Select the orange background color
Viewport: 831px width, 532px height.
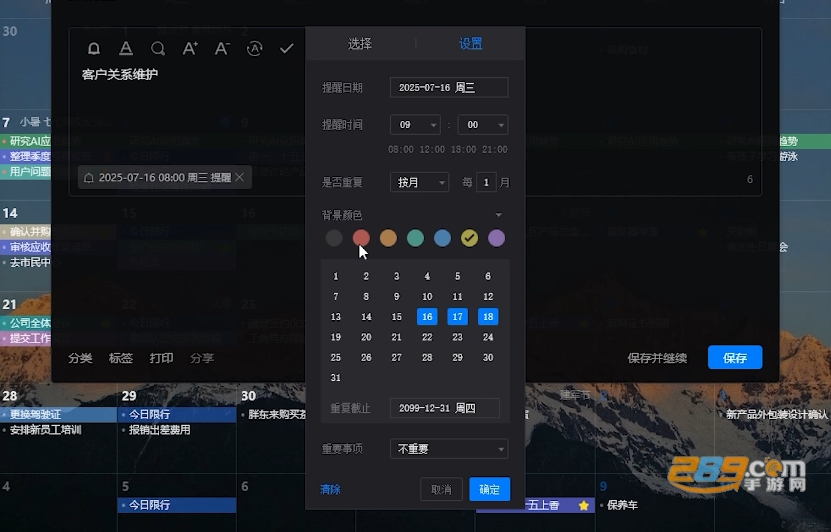point(388,238)
